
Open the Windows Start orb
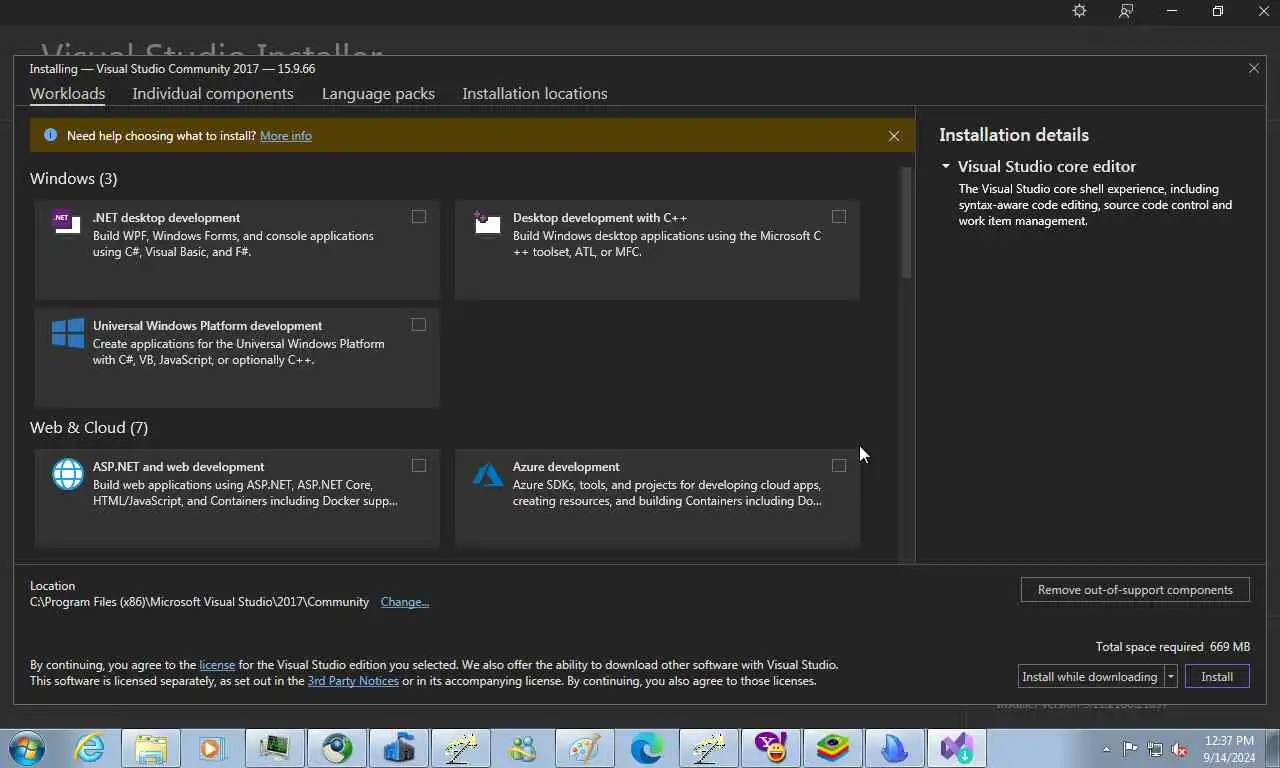pyautogui.click(x=26, y=748)
